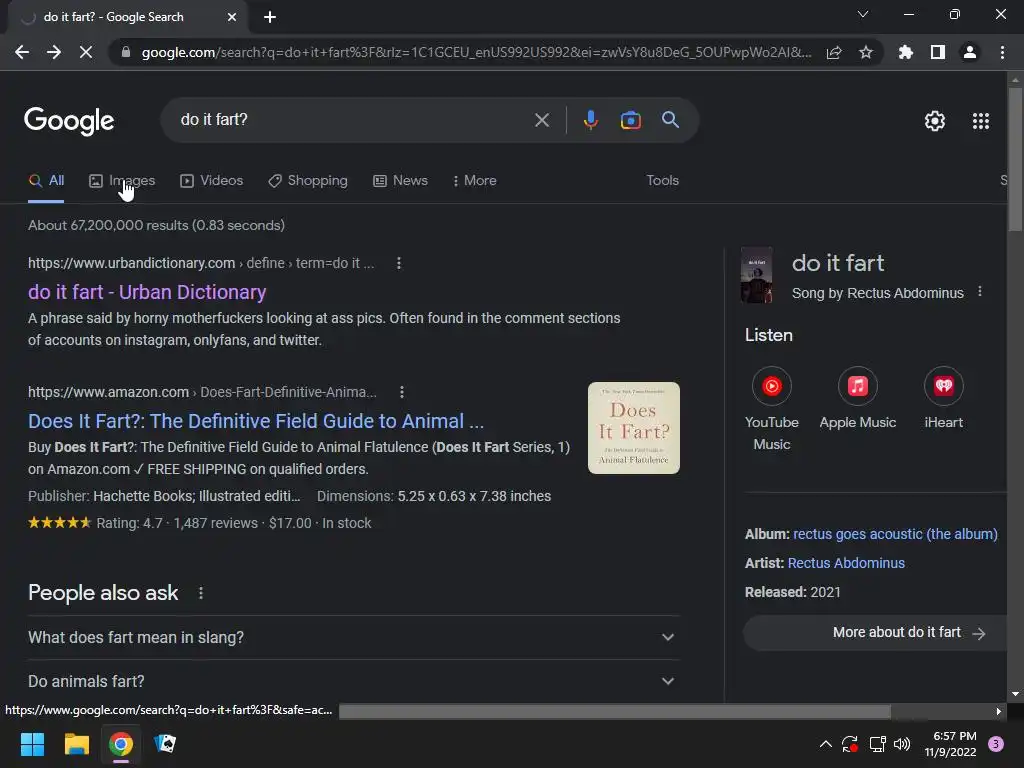Click the horizontal scrollbar at page bottom
The height and width of the screenshot is (768, 1024).
point(615,711)
